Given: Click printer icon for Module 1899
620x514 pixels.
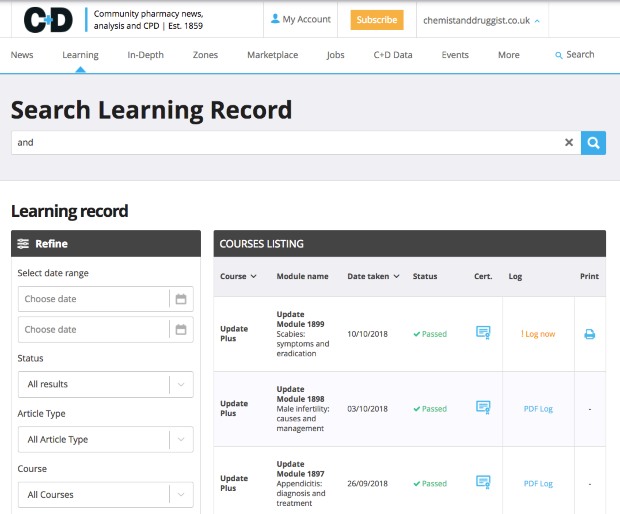Looking at the screenshot, I should (x=590, y=334).
